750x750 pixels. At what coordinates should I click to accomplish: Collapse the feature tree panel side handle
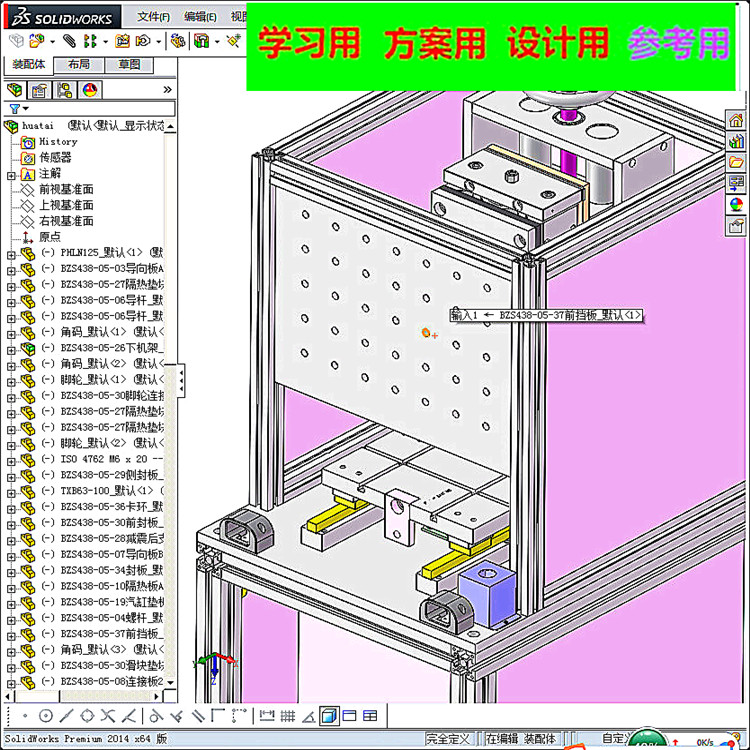pyautogui.click(x=181, y=381)
